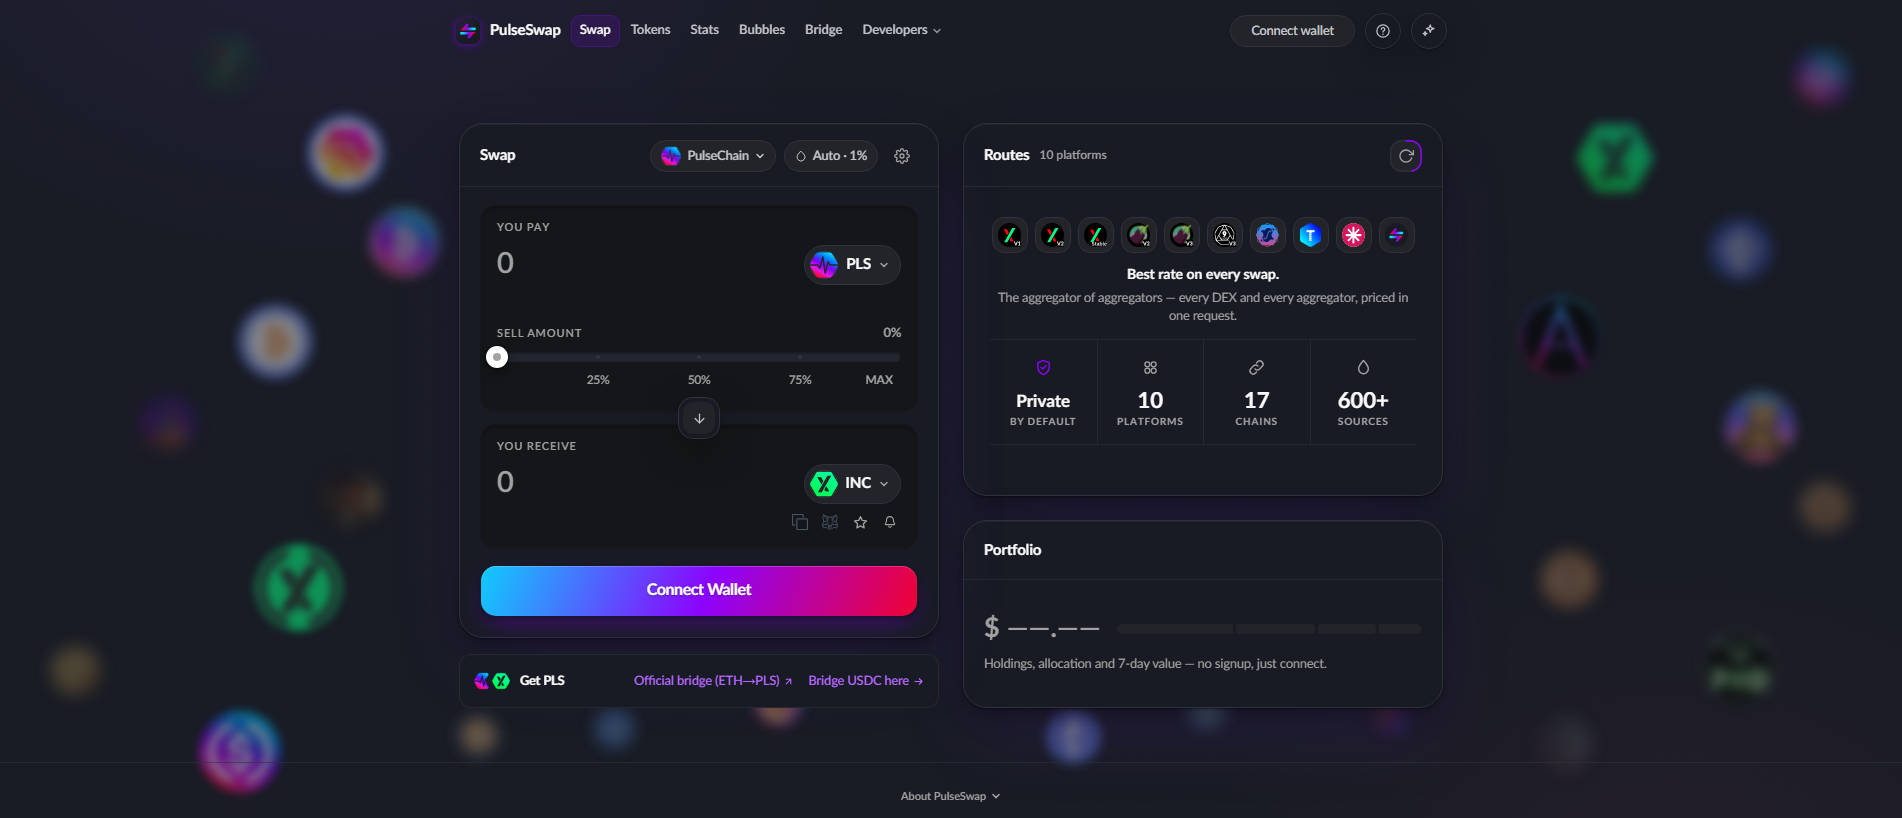The image size is (1902, 818).
Task: Set sell amount to MAX
Action: coord(879,380)
